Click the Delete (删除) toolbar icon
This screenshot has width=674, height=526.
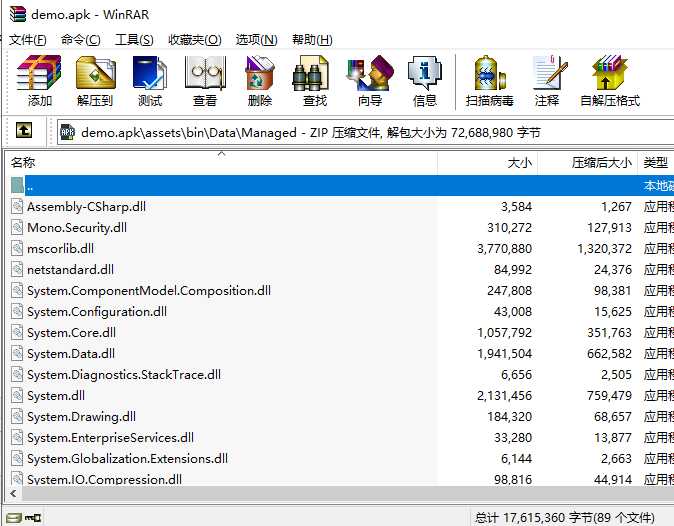pos(260,81)
